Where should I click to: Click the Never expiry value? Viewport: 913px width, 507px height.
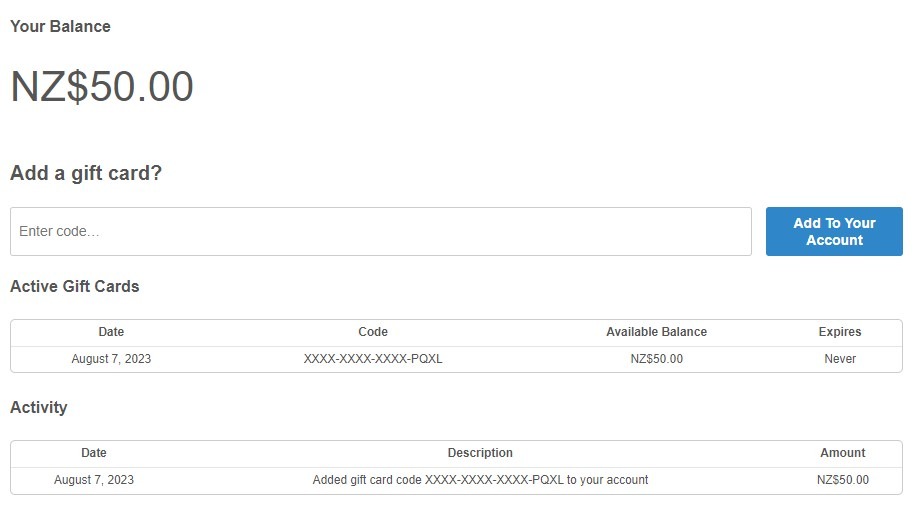(x=840, y=359)
